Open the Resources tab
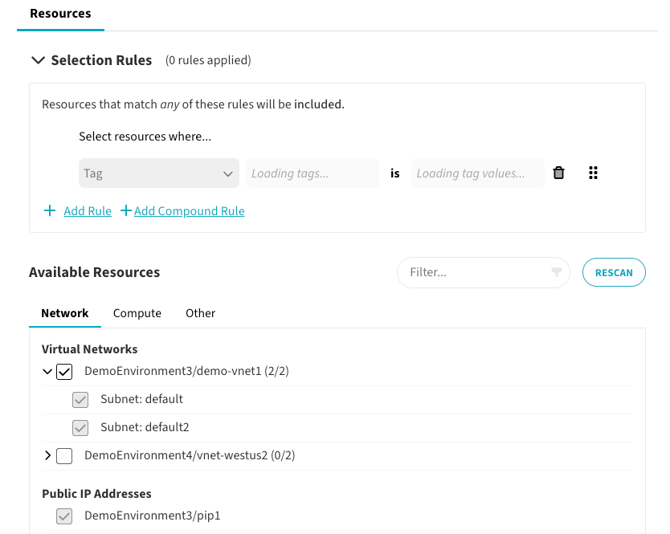This screenshot has height=534, width=670. pyautogui.click(x=61, y=14)
